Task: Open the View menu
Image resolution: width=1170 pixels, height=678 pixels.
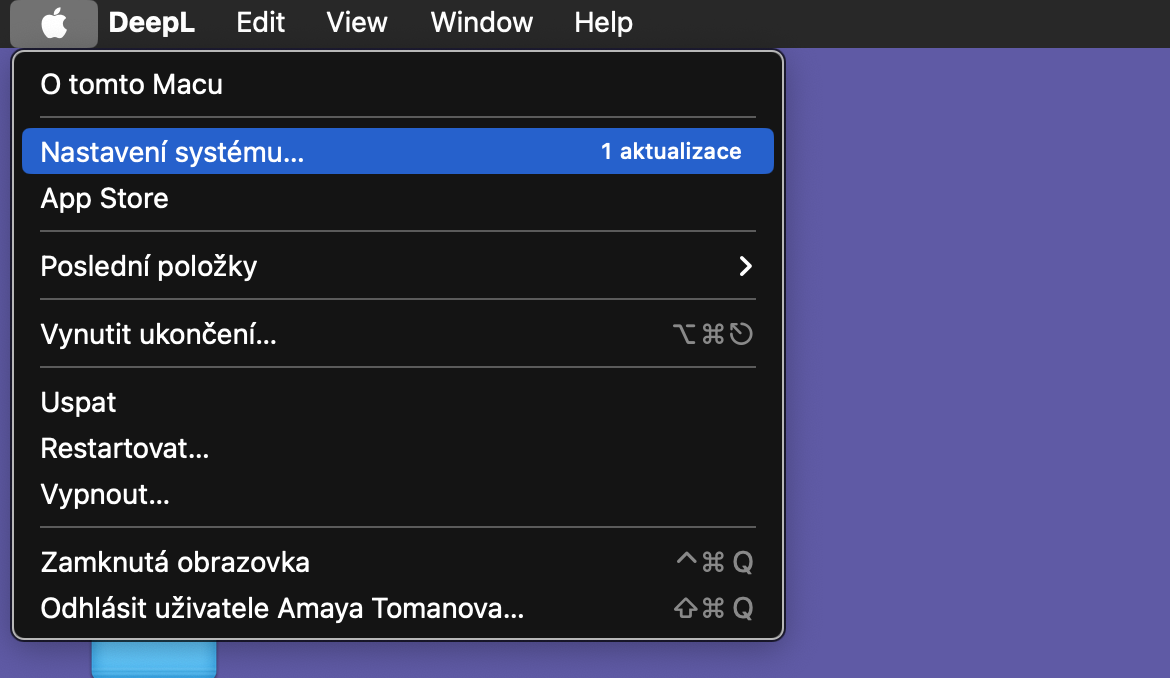Action: (x=357, y=23)
